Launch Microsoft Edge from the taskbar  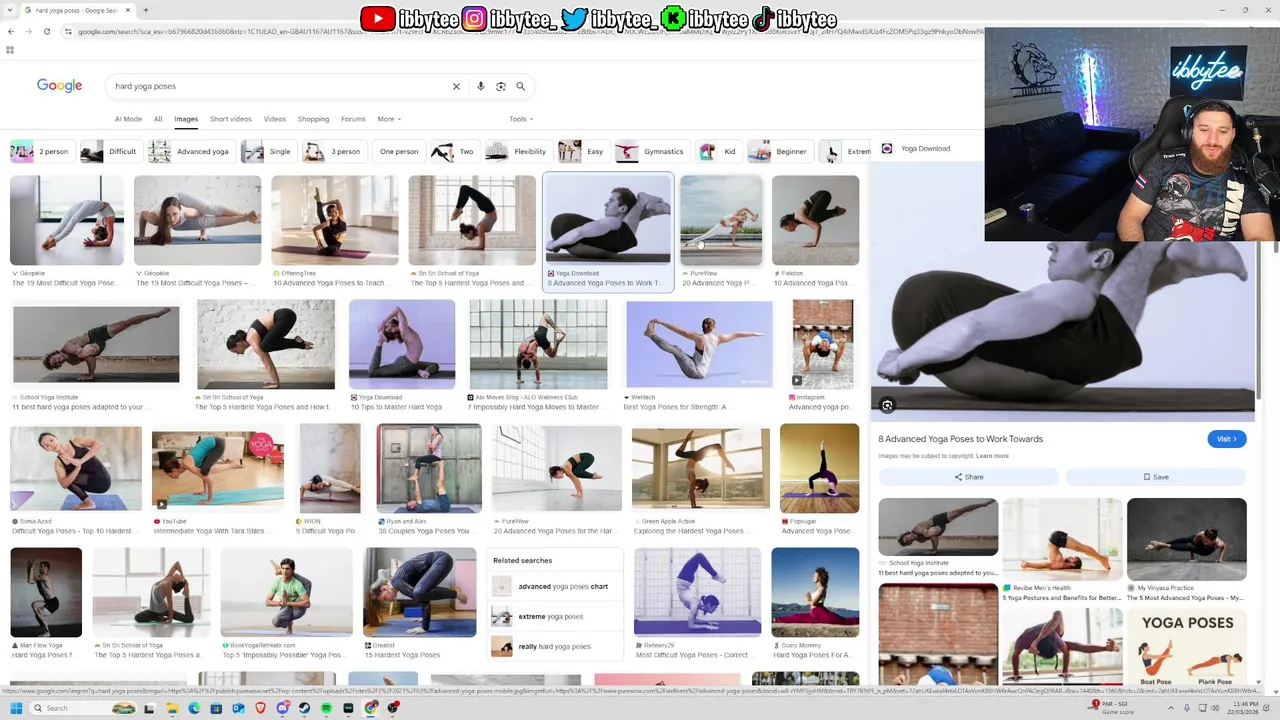tap(194, 708)
